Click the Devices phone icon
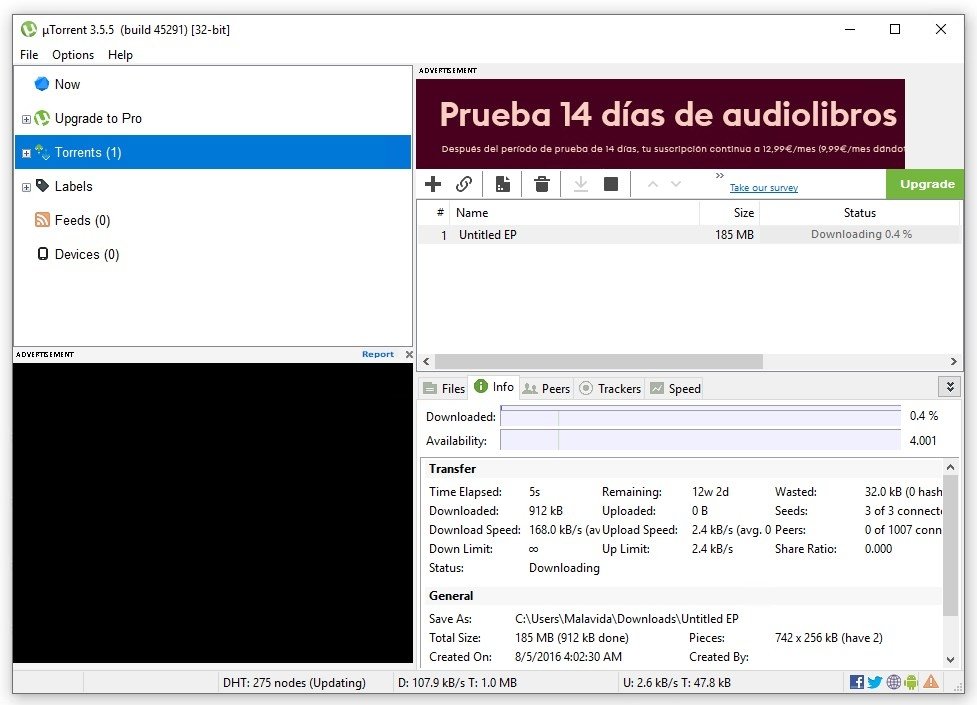 coord(42,254)
